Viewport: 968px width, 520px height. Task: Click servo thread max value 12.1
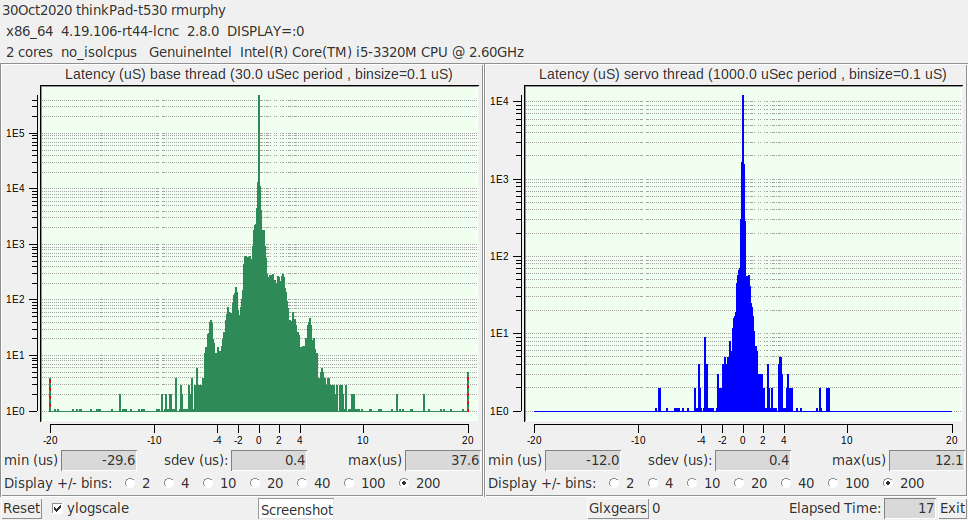click(x=926, y=460)
